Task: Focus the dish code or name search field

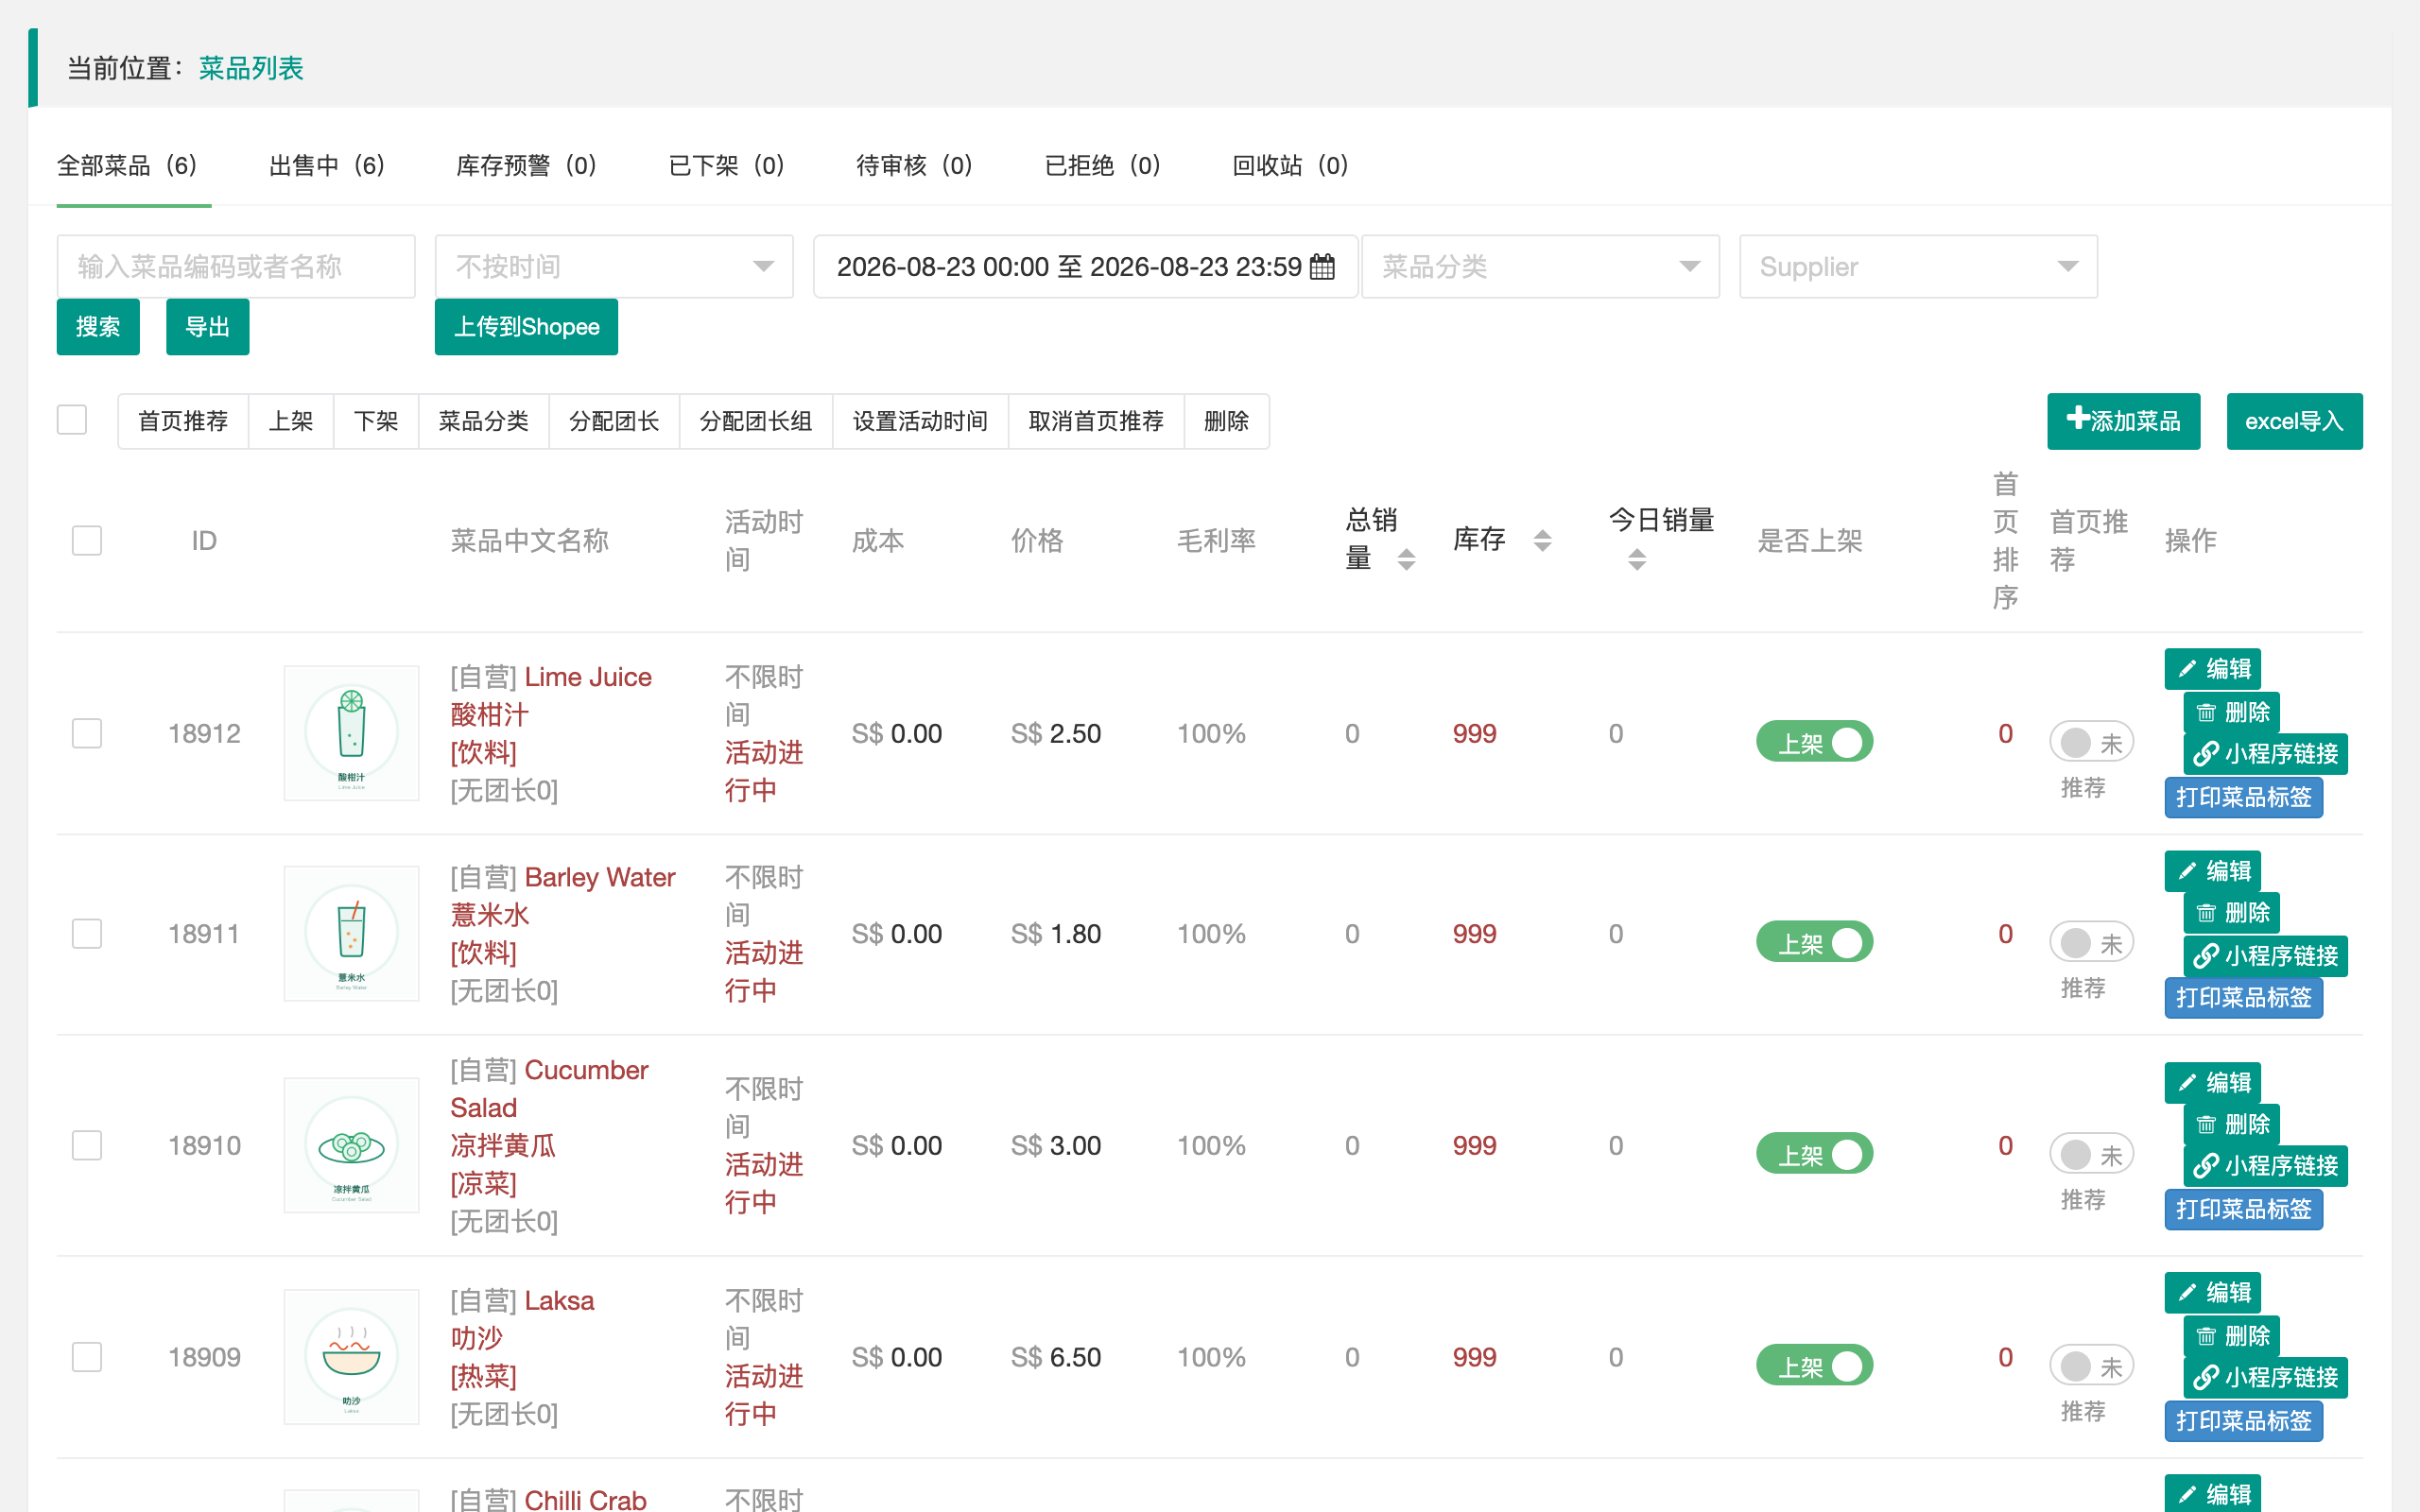Action: pos(236,267)
